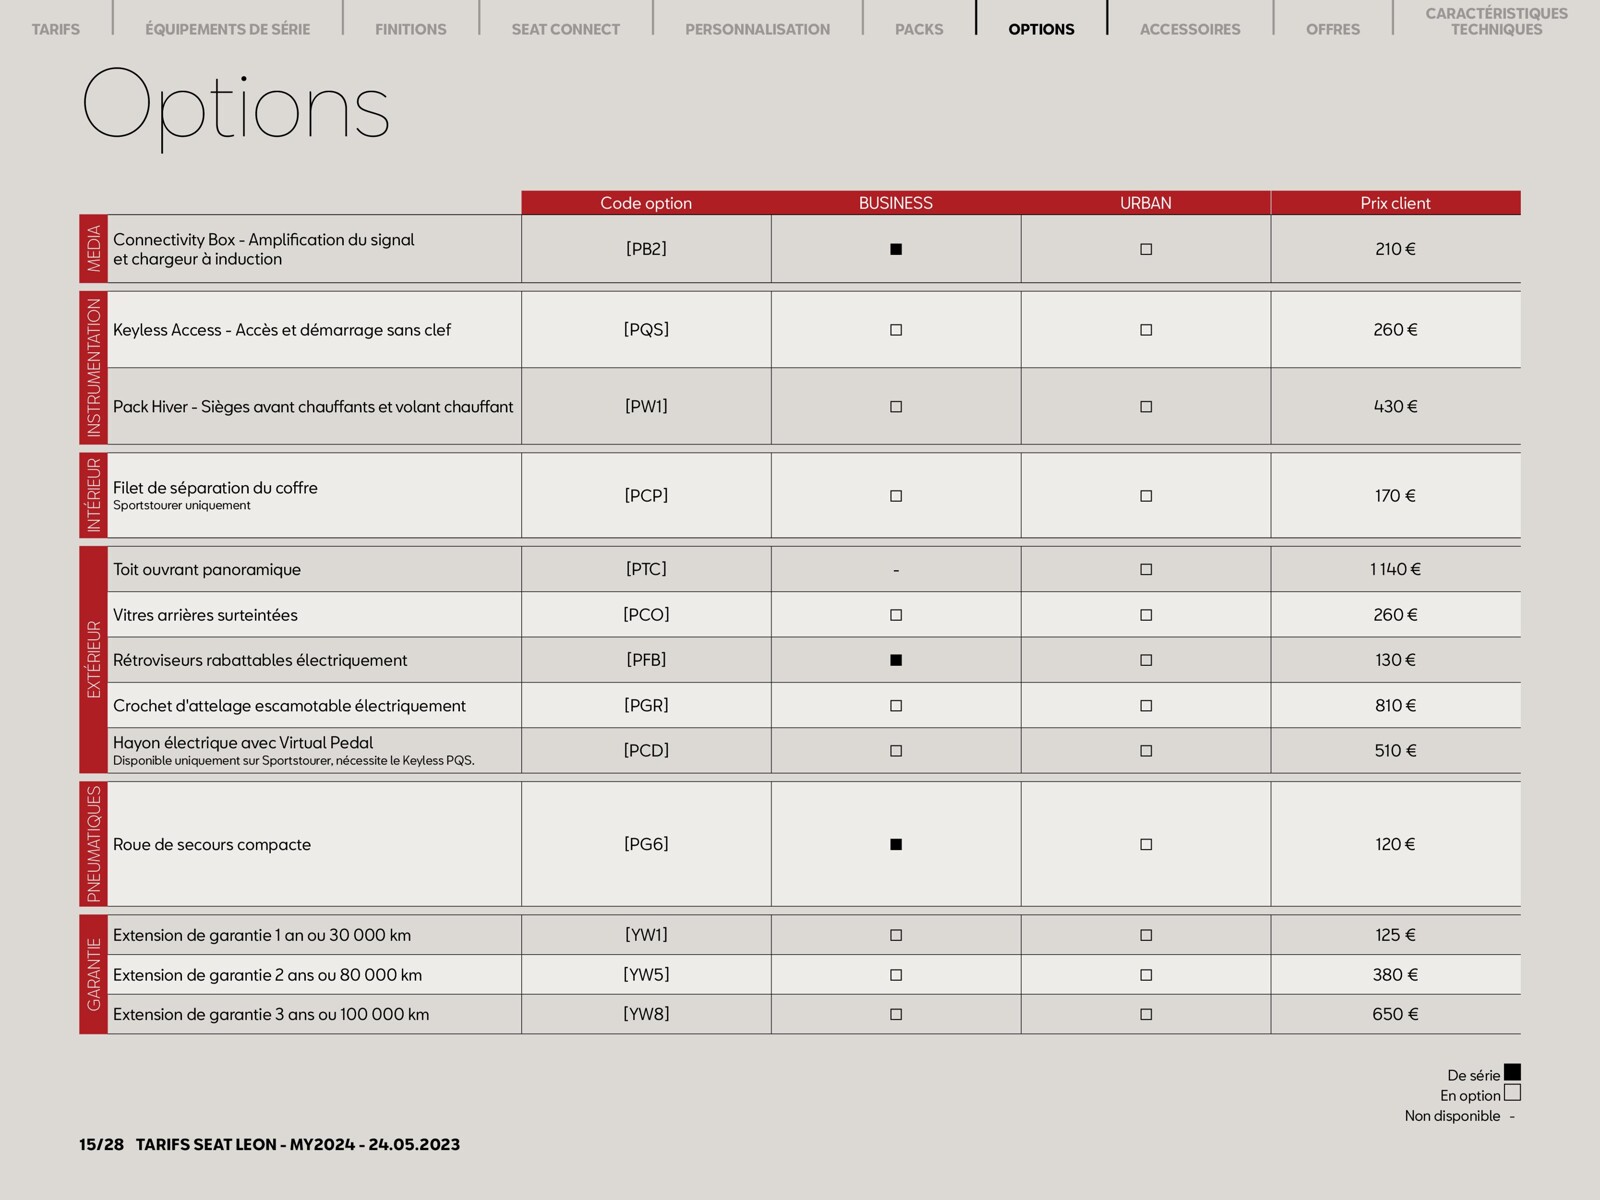Click the INSTRUMENTATION category label

click(x=94, y=368)
